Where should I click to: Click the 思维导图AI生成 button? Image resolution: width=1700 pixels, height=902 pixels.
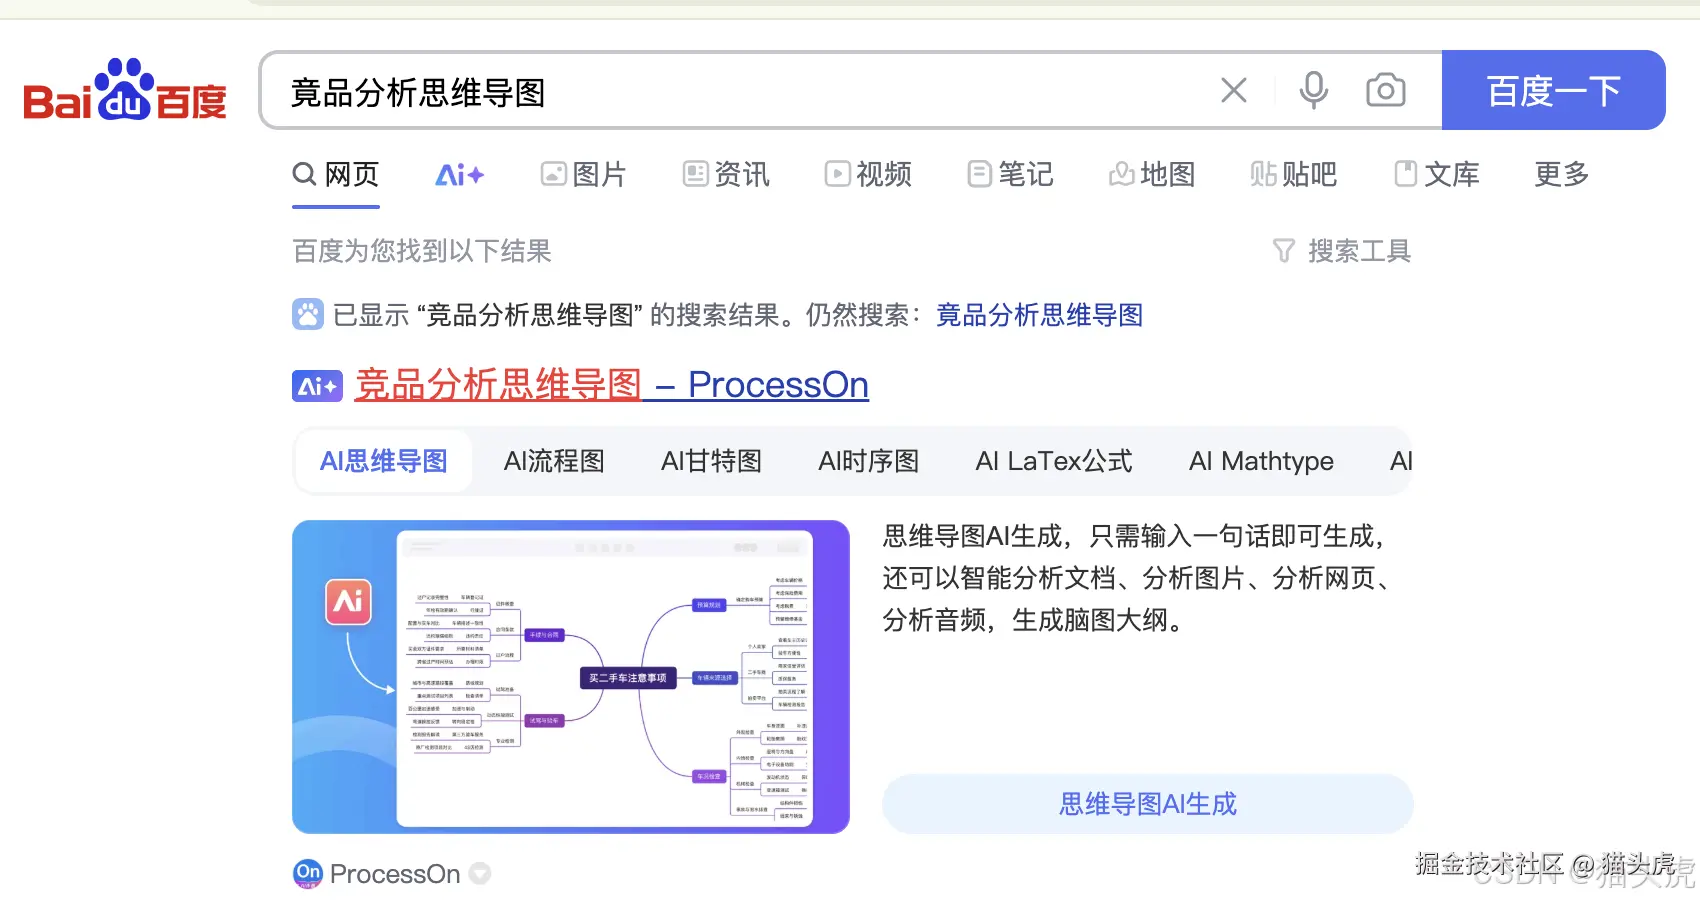pos(1147,803)
